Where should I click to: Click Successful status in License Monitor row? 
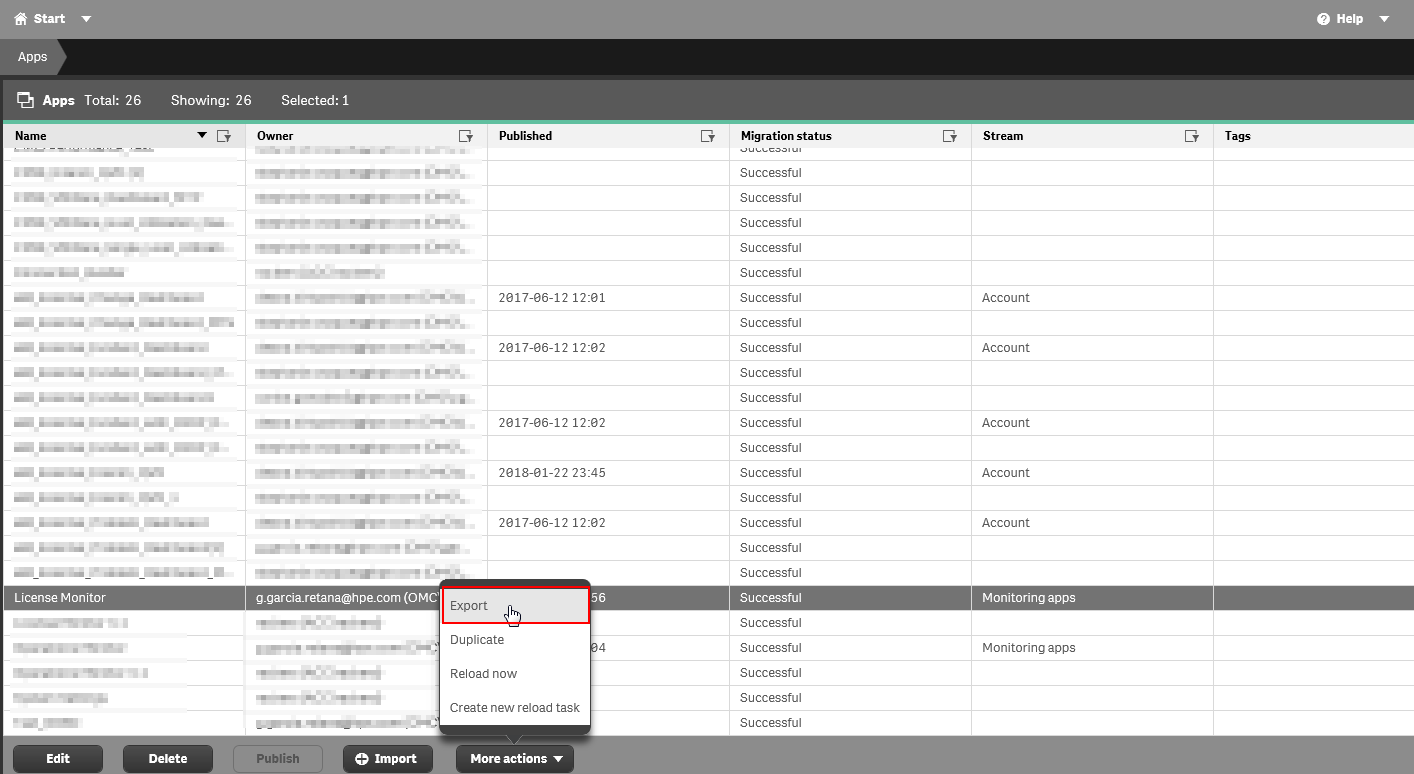coord(771,598)
